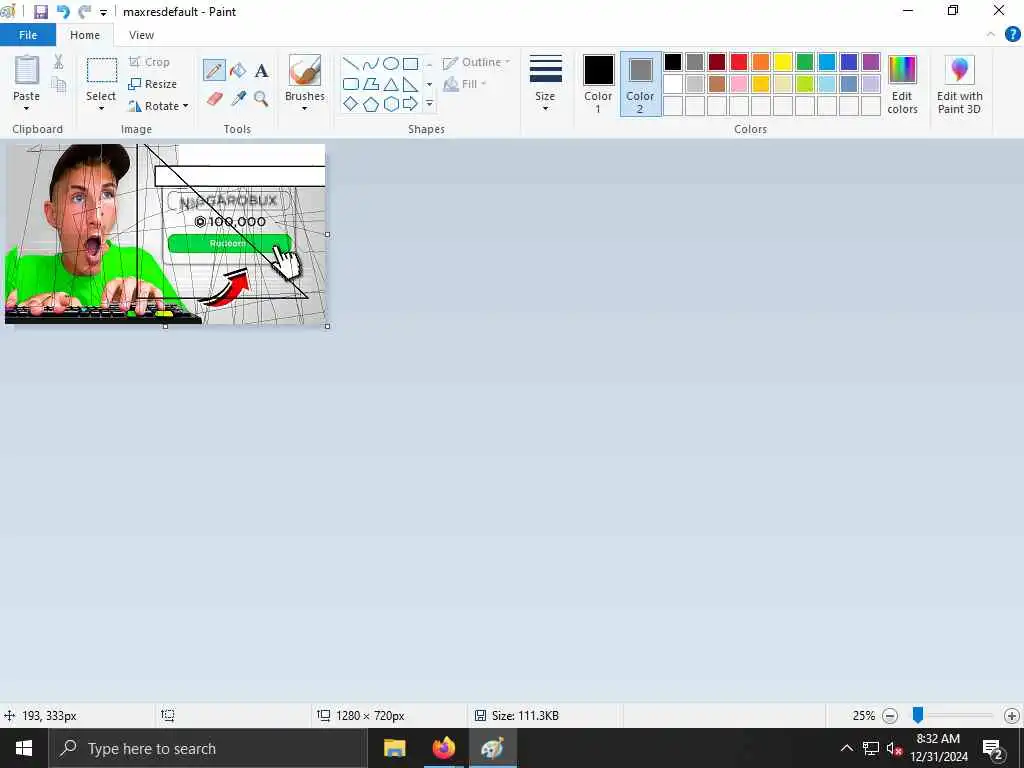Image resolution: width=1024 pixels, height=768 pixels.
Task: Click the Save icon in title bar
Action: pyautogui.click(x=40, y=12)
